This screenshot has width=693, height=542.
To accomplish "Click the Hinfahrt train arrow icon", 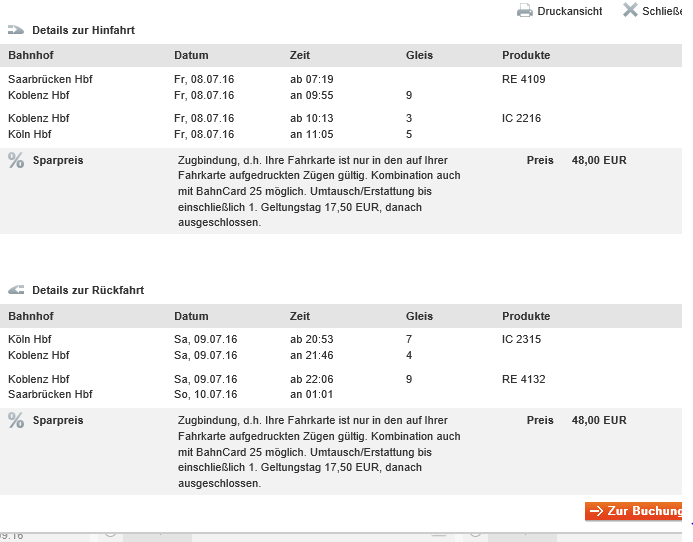I will 16,30.
